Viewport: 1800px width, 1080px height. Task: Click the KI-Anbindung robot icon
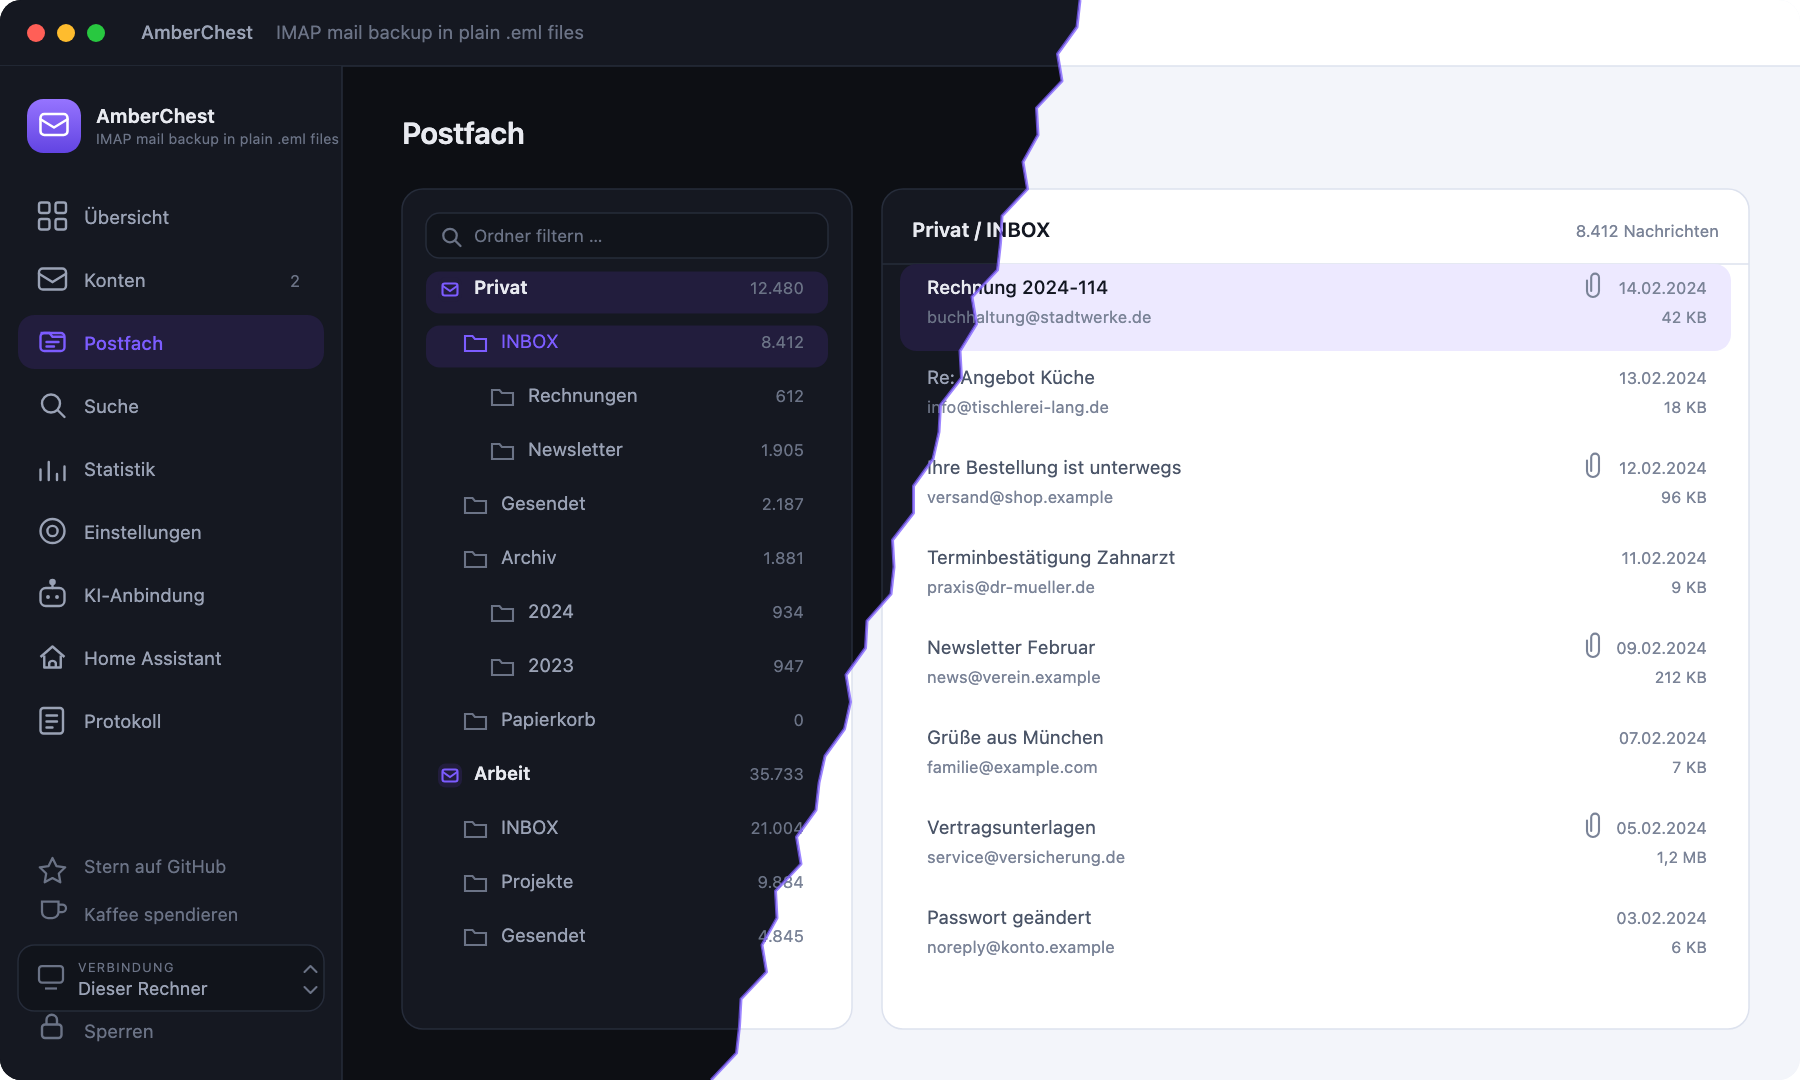click(x=52, y=595)
